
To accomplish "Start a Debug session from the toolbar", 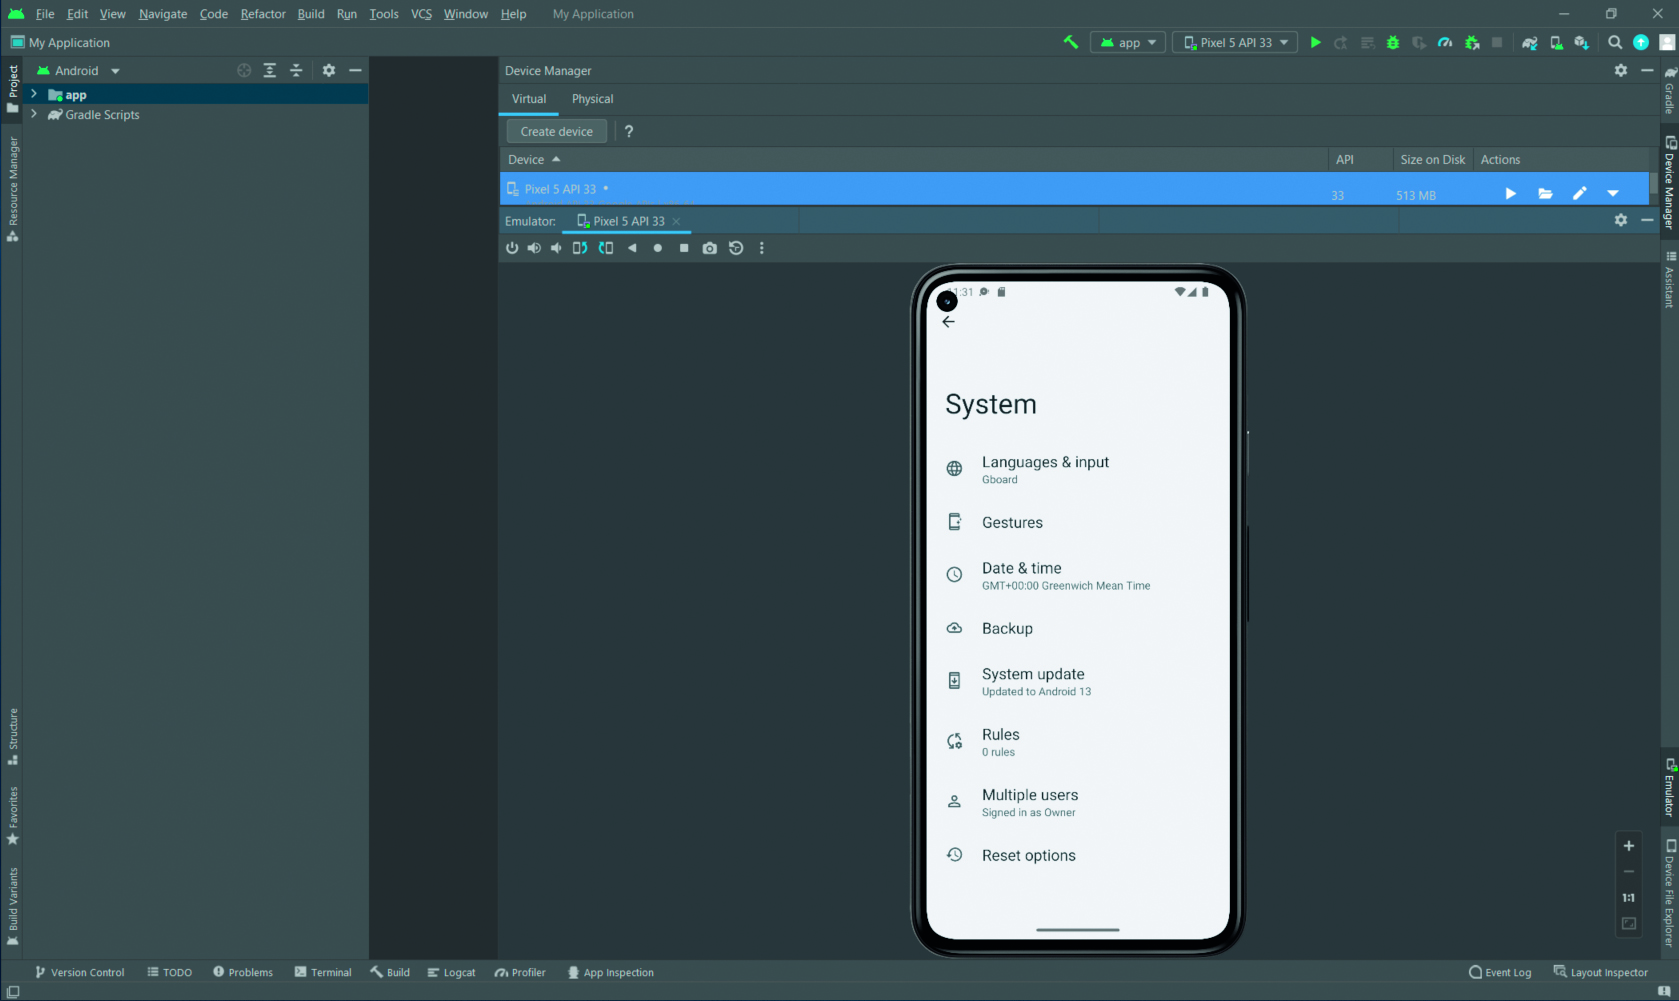I will [x=1392, y=42].
